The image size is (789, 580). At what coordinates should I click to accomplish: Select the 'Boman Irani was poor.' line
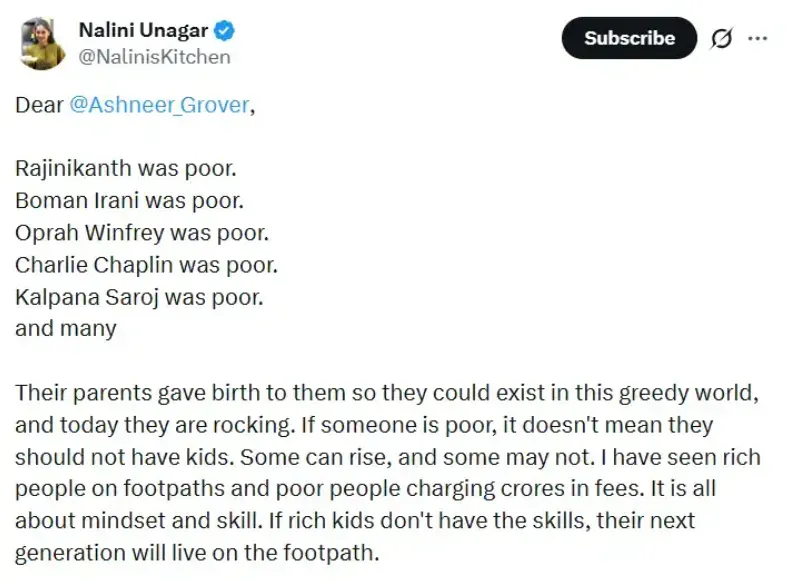pyautogui.click(x=129, y=200)
